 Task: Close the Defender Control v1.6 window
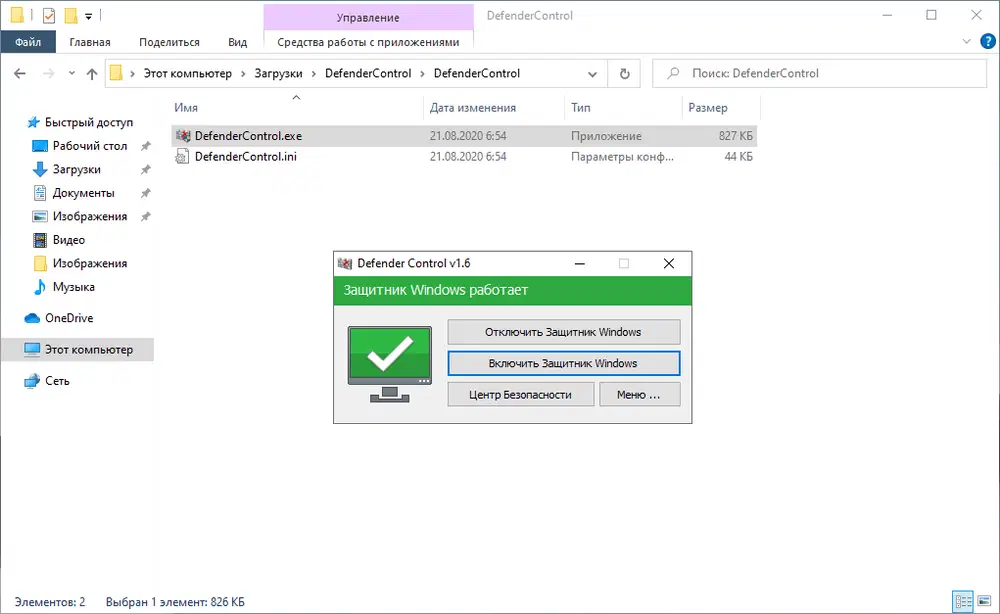pyautogui.click(x=668, y=263)
